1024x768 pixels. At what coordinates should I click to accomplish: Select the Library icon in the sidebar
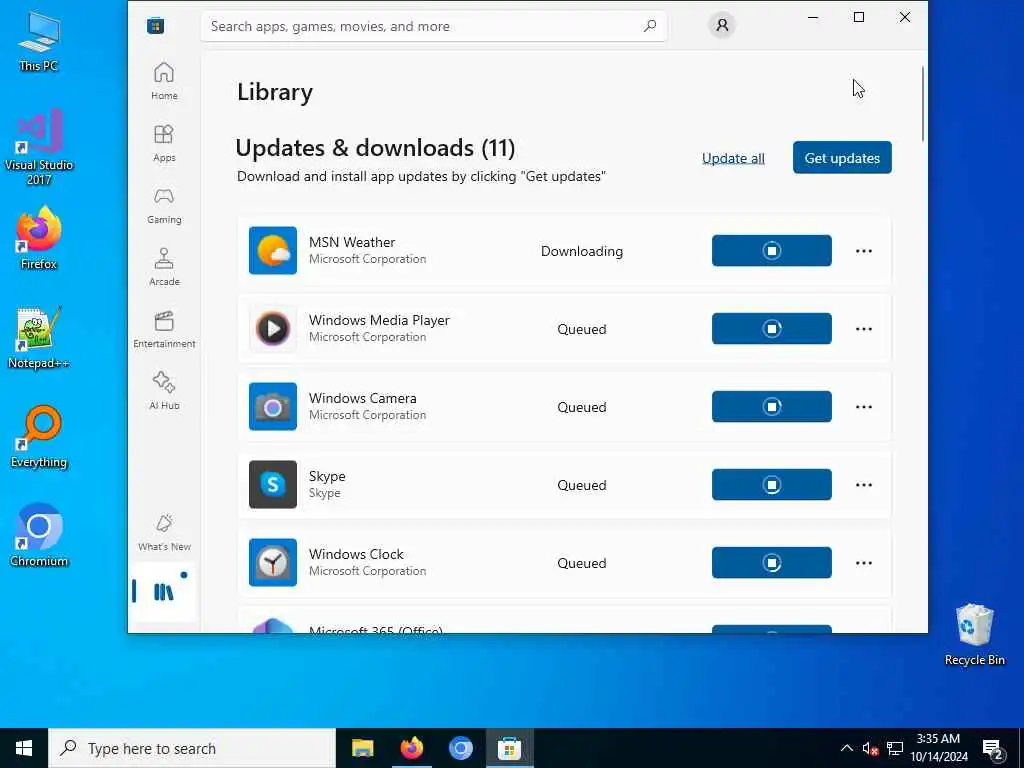(x=163, y=592)
